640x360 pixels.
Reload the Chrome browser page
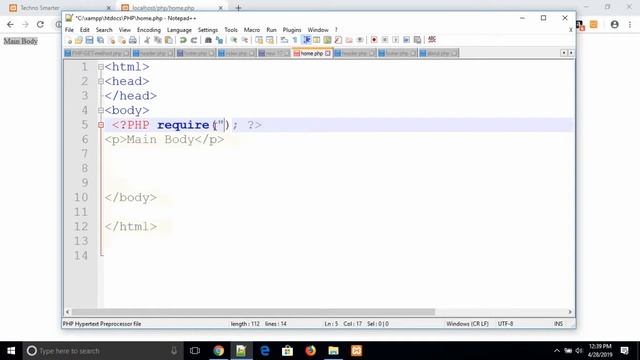click(x=40, y=24)
